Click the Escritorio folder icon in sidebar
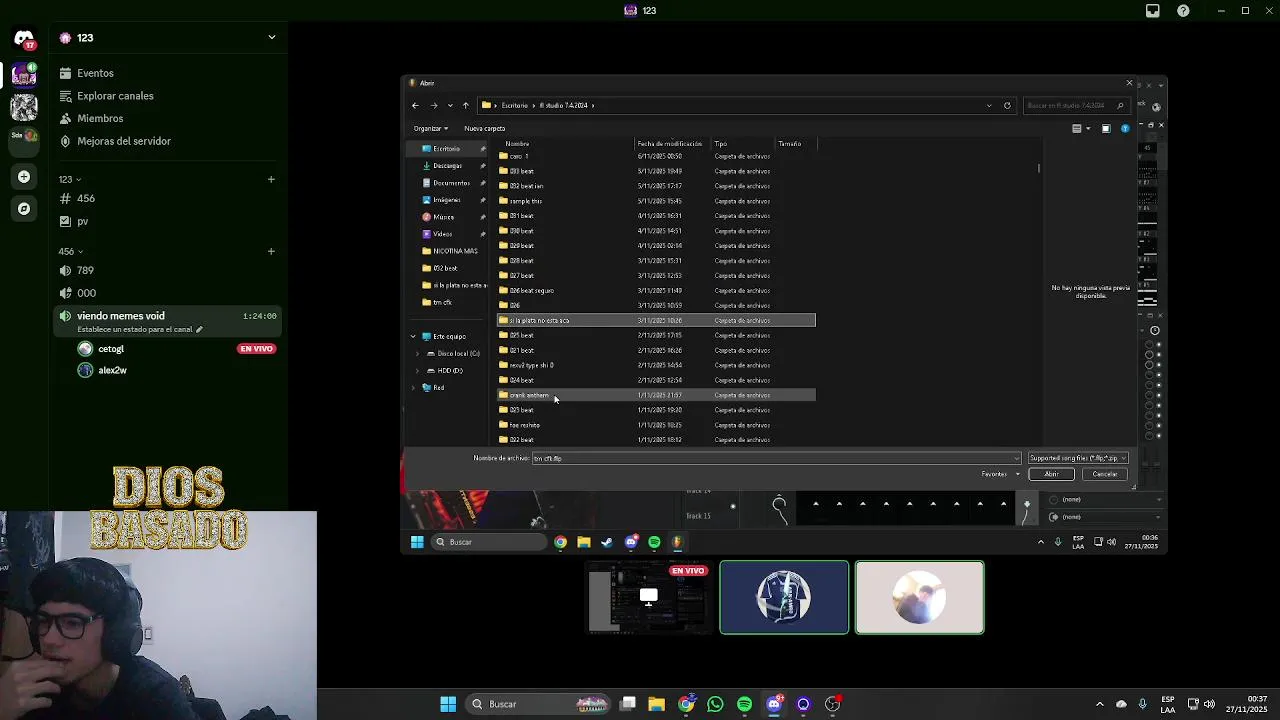The height and width of the screenshot is (720, 1280). point(427,149)
